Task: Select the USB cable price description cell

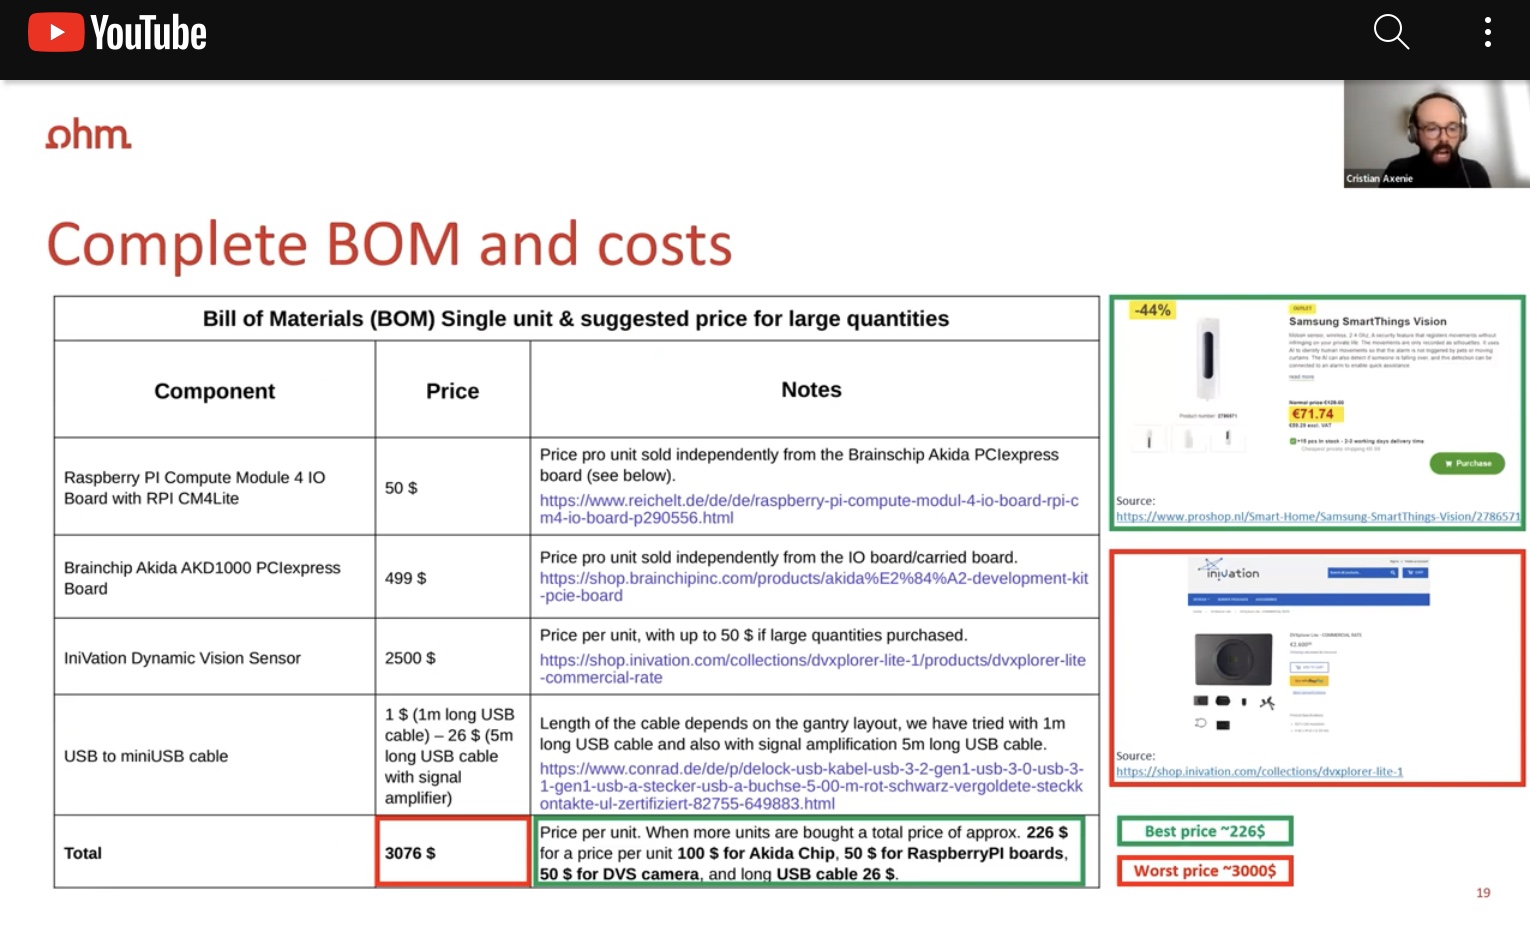Action: click(x=453, y=756)
